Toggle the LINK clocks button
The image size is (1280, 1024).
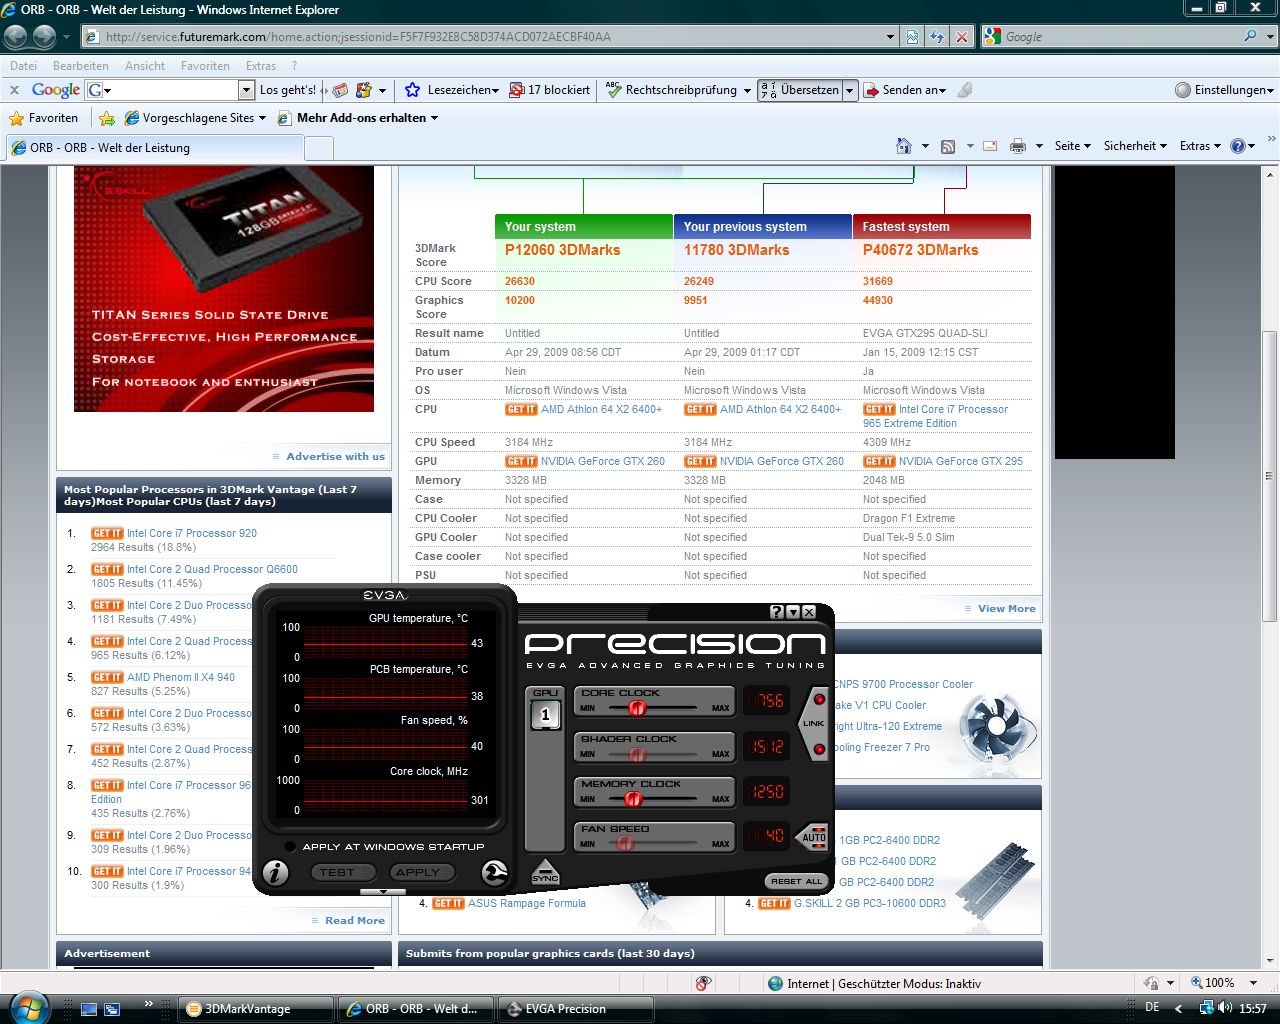(x=814, y=723)
